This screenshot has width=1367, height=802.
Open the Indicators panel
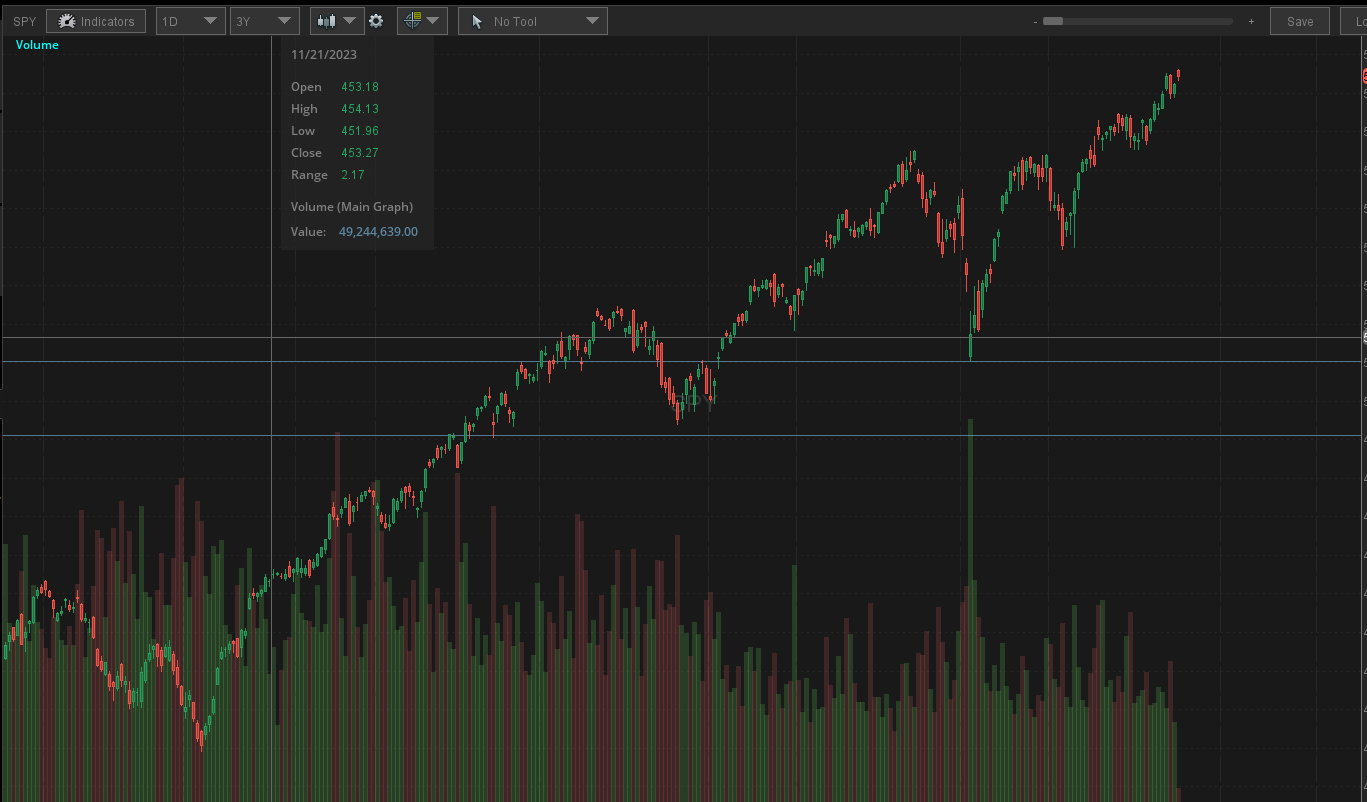(96, 21)
